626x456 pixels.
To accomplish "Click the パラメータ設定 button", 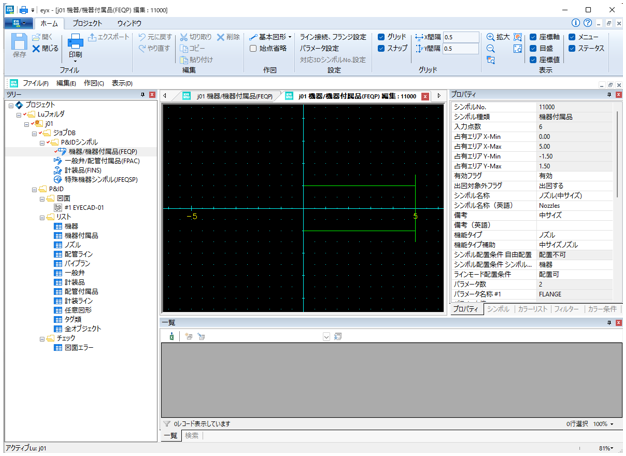I will point(319,48).
